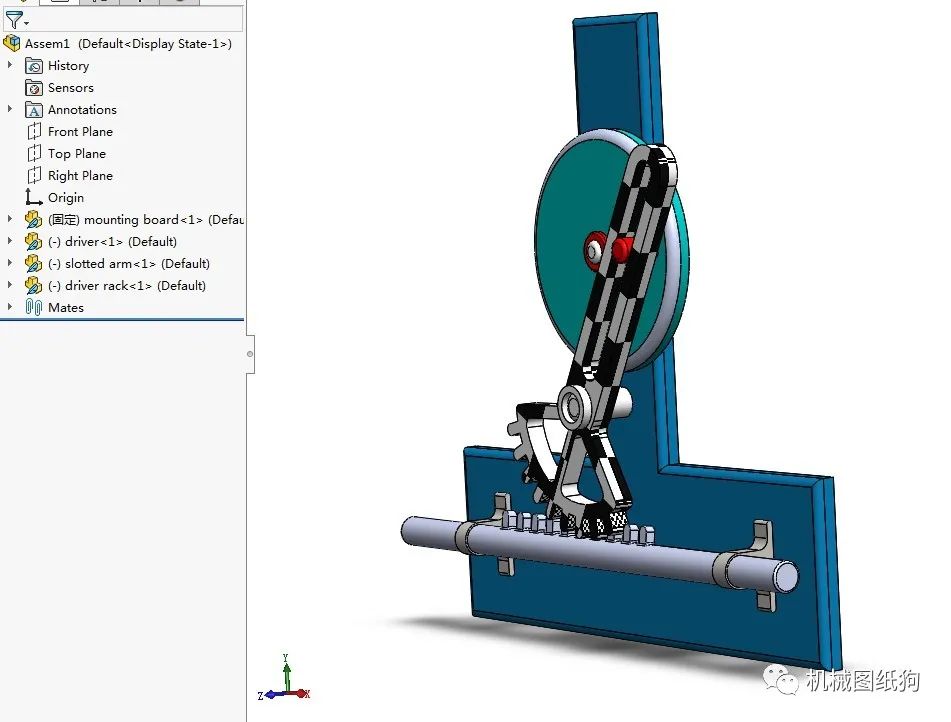Select the Origin icon

(x=33, y=197)
